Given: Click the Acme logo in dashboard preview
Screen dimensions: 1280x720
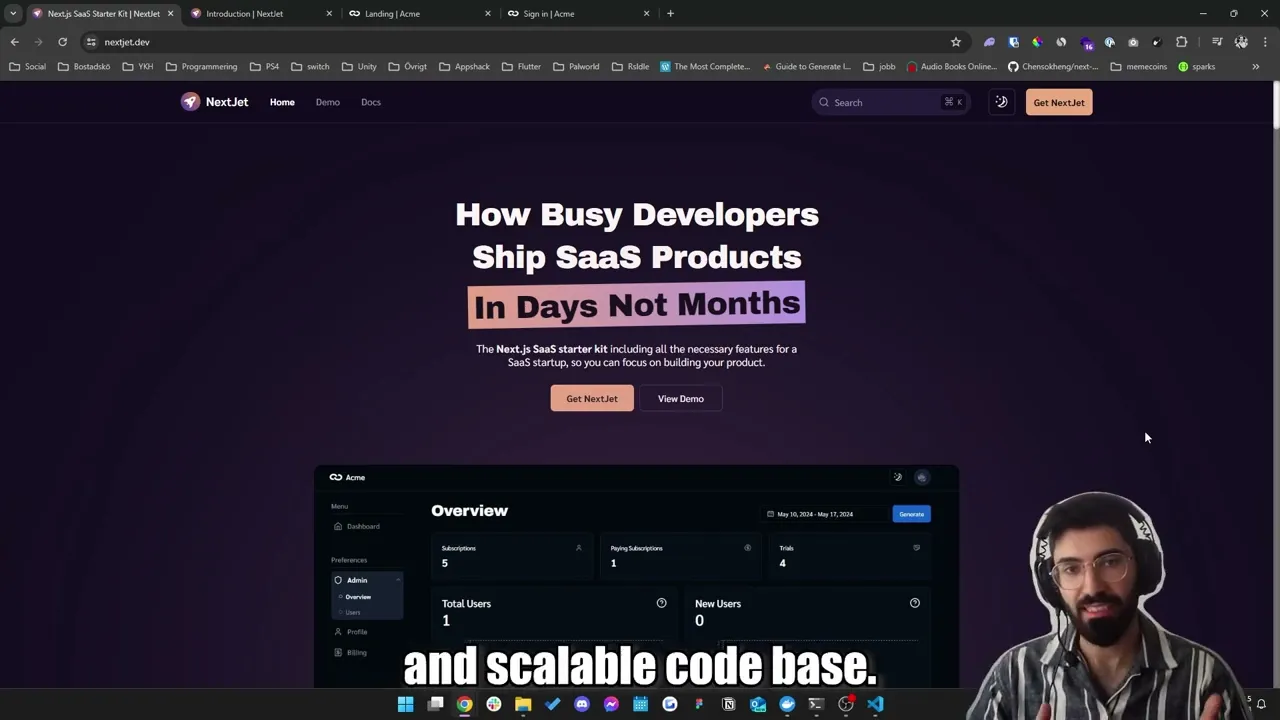Looking at the screenshot, I should tap(347, 477).
